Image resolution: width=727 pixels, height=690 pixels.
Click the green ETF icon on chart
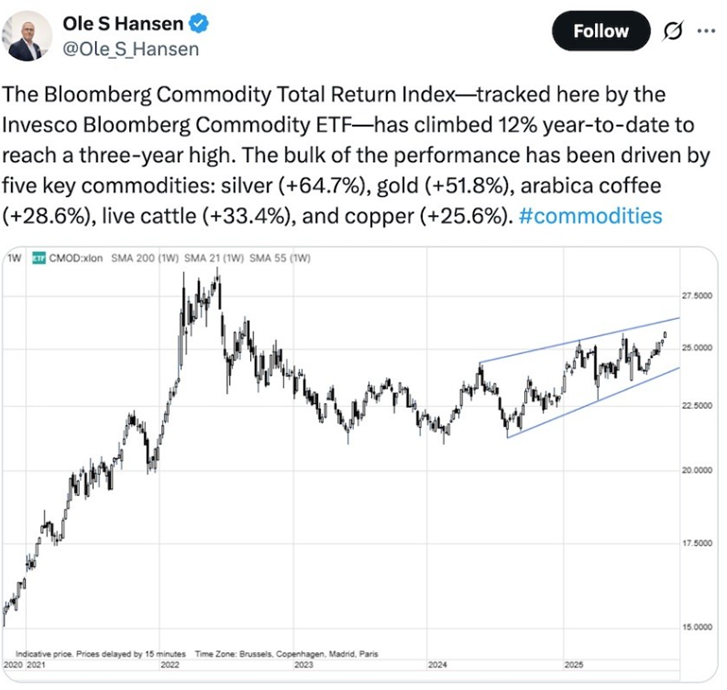tap(38, 259)
